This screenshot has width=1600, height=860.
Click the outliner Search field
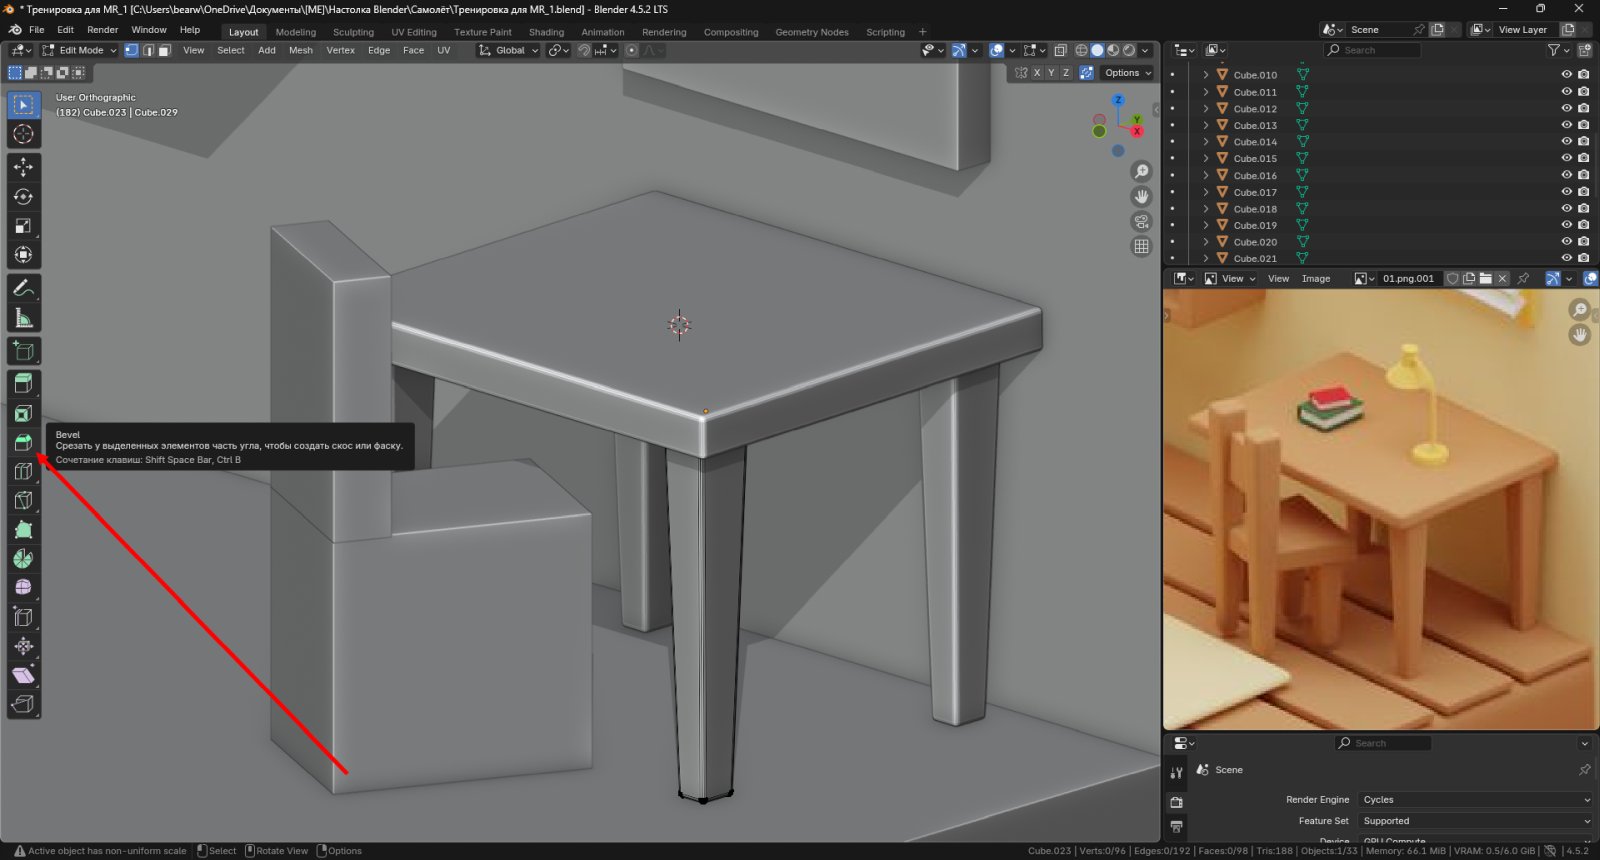point(1372,50)
